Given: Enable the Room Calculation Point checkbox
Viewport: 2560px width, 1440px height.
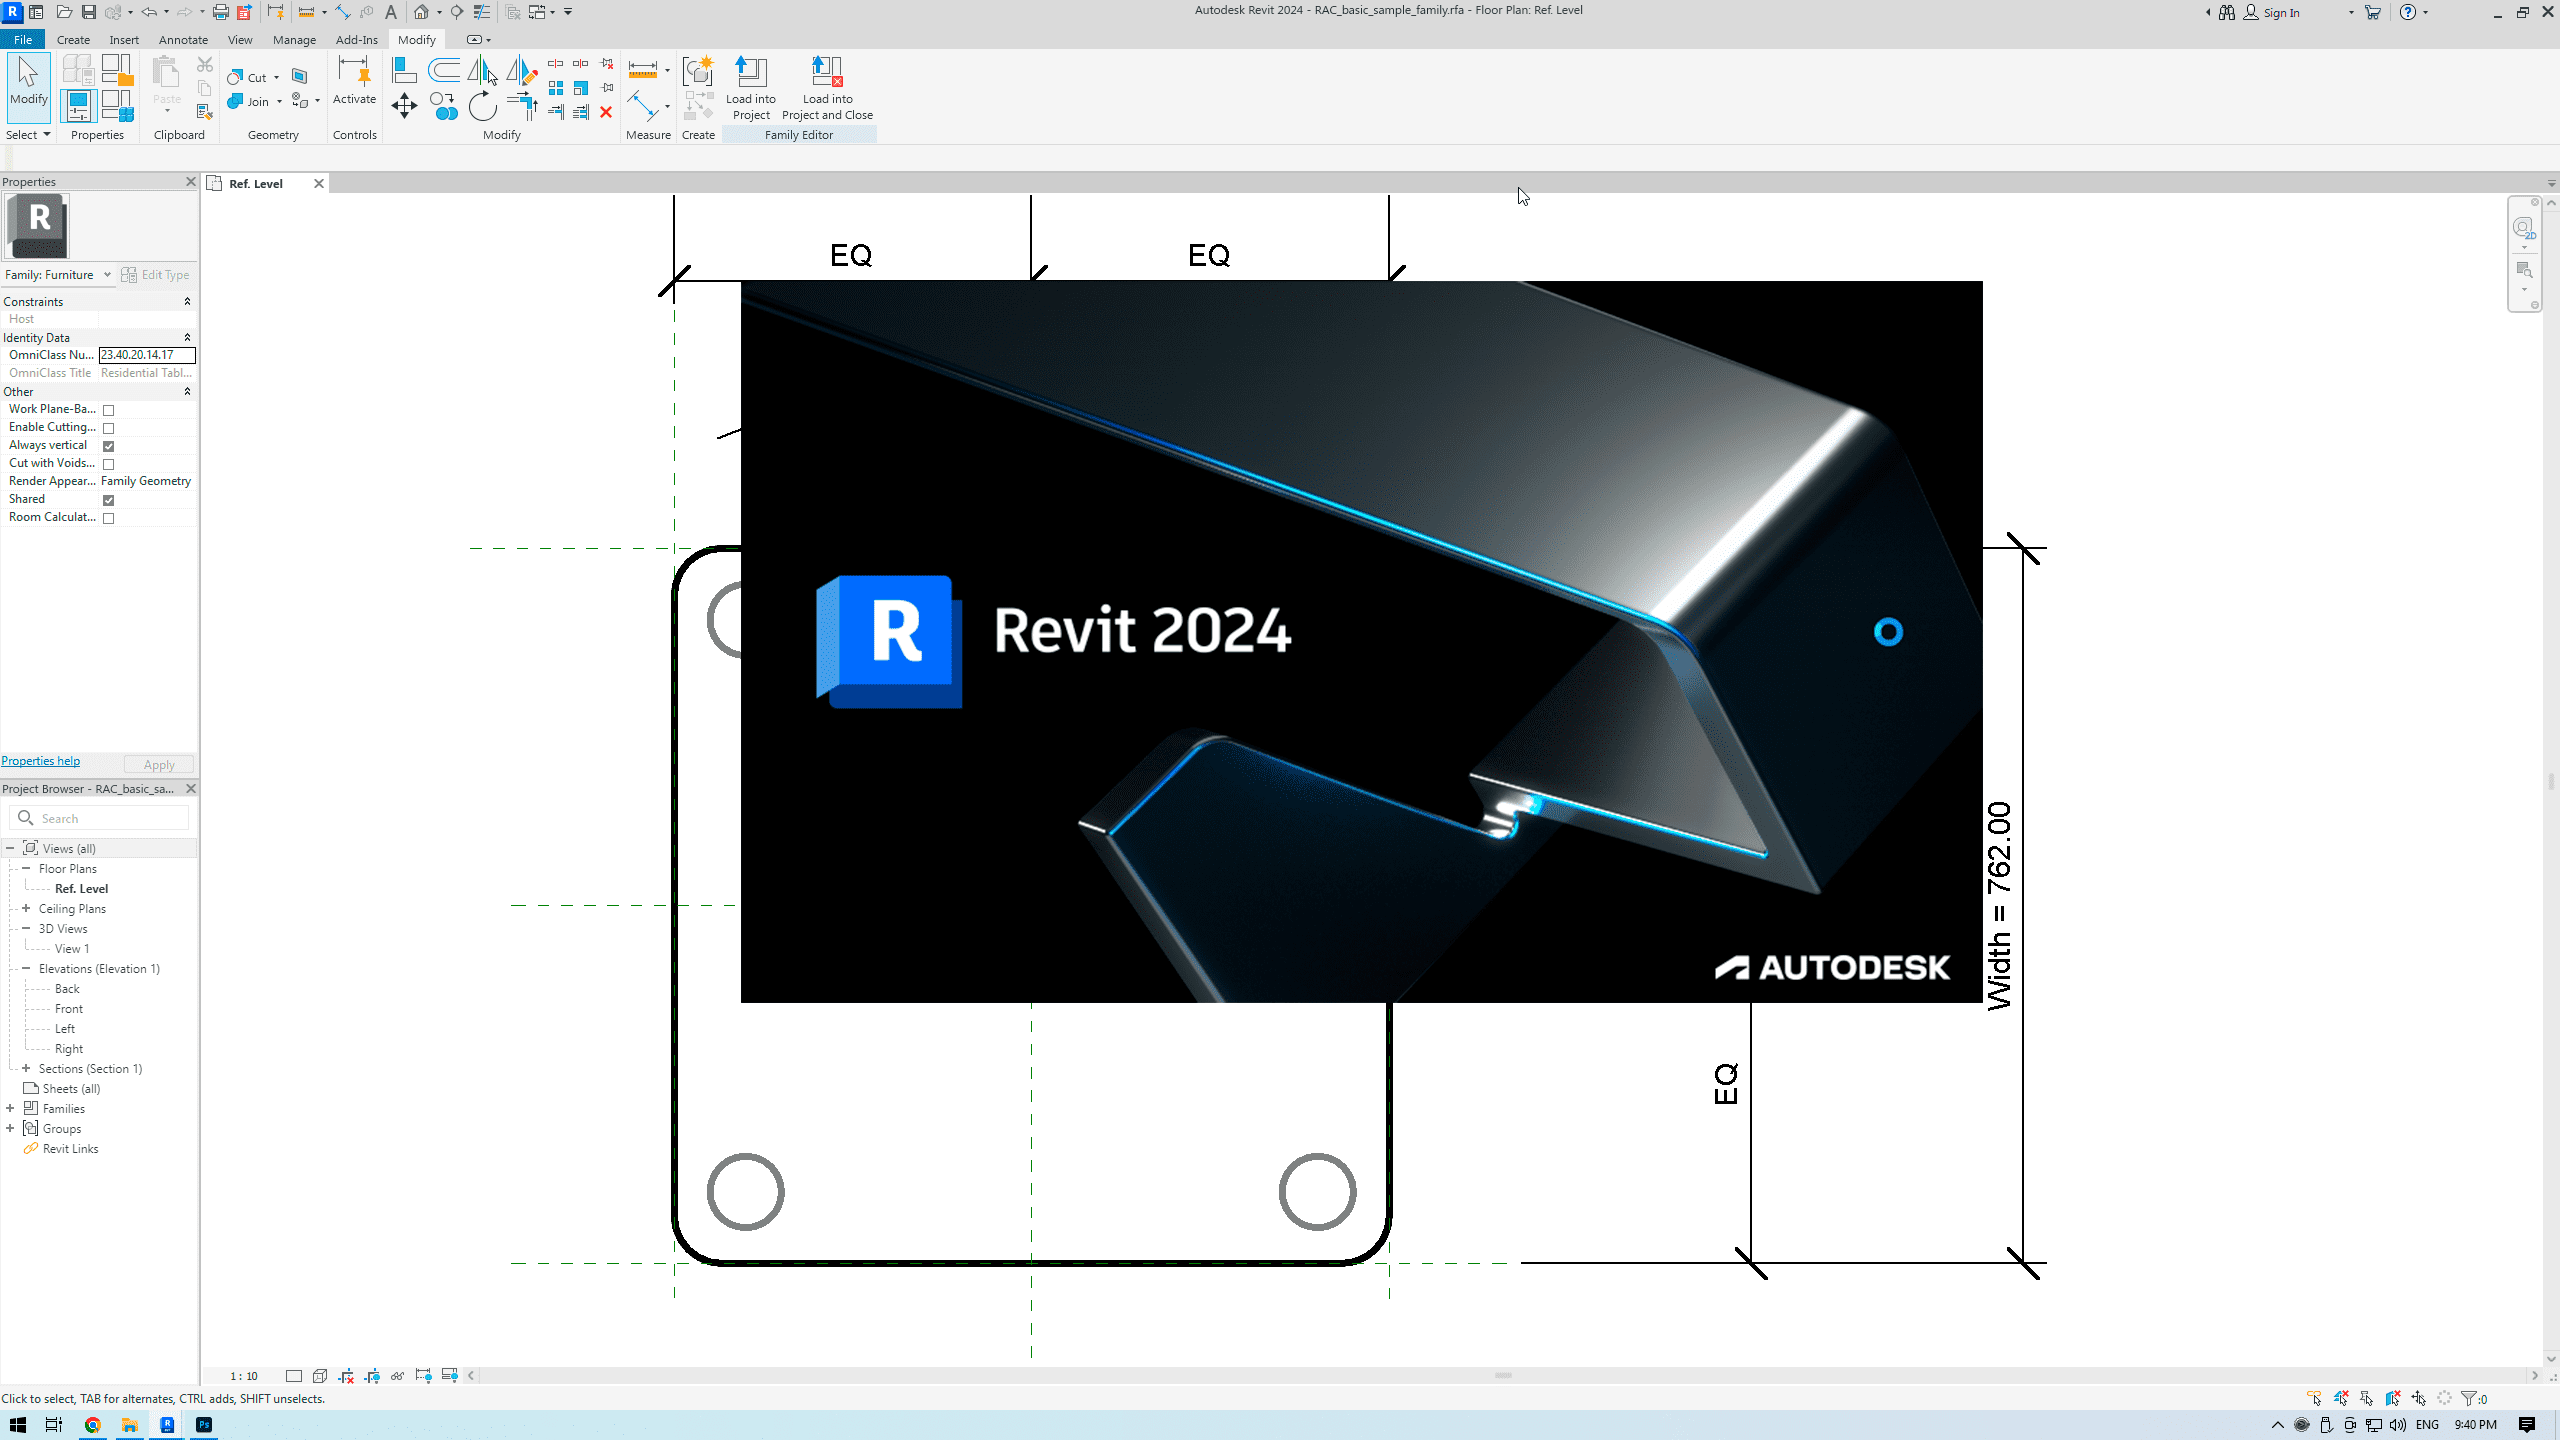Looking at the screenshot, I should pyautogui.click(x=109, y=518).
